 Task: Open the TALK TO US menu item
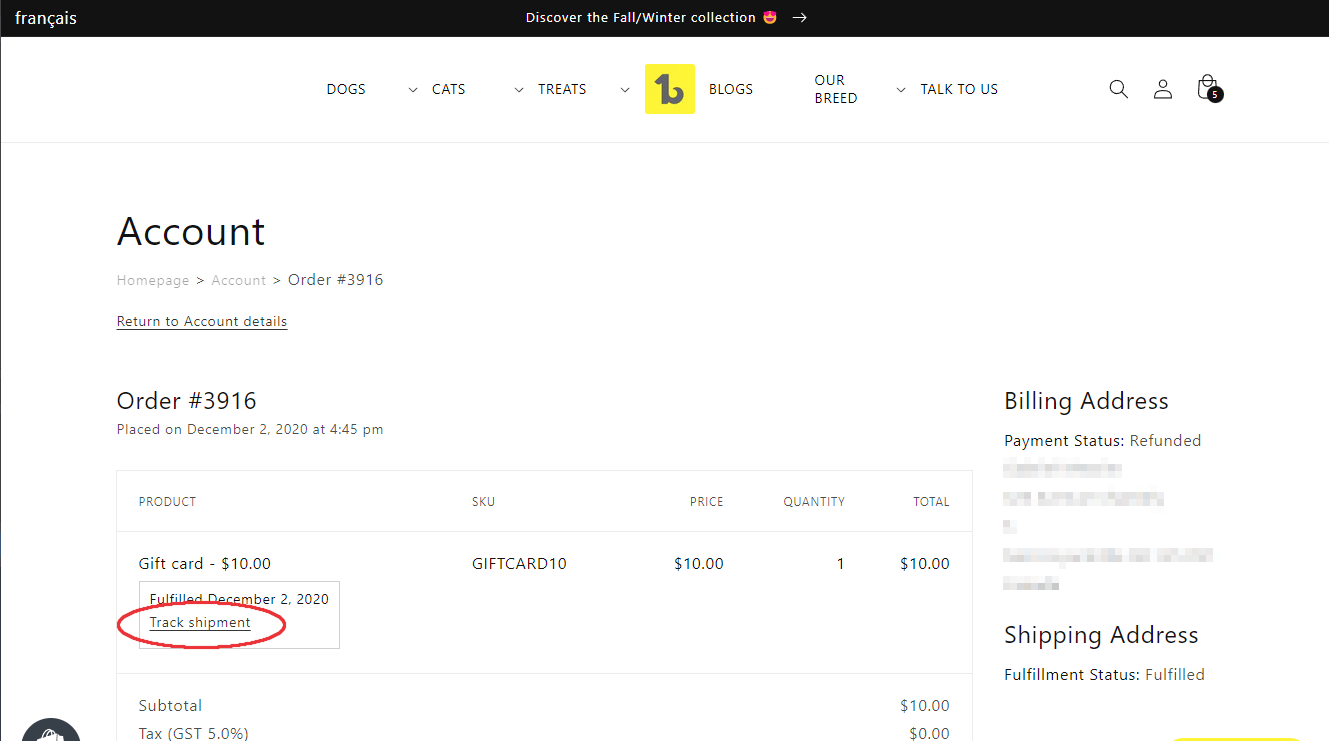click(x=958, y=89)
